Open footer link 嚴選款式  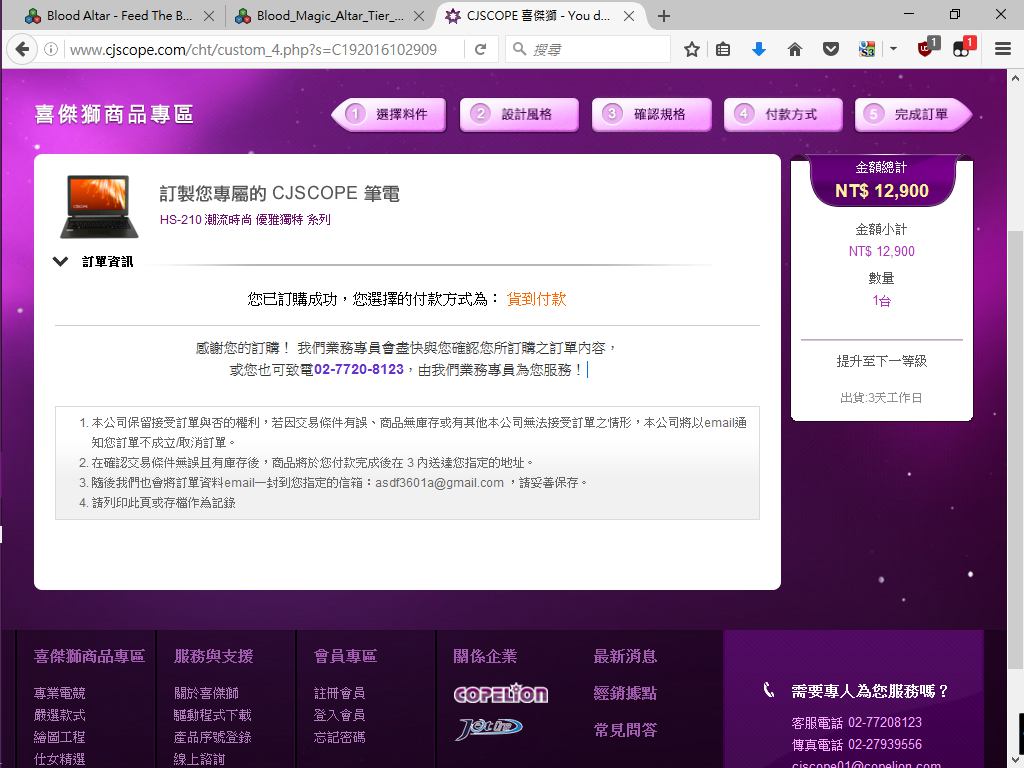[x=59, y=715]
